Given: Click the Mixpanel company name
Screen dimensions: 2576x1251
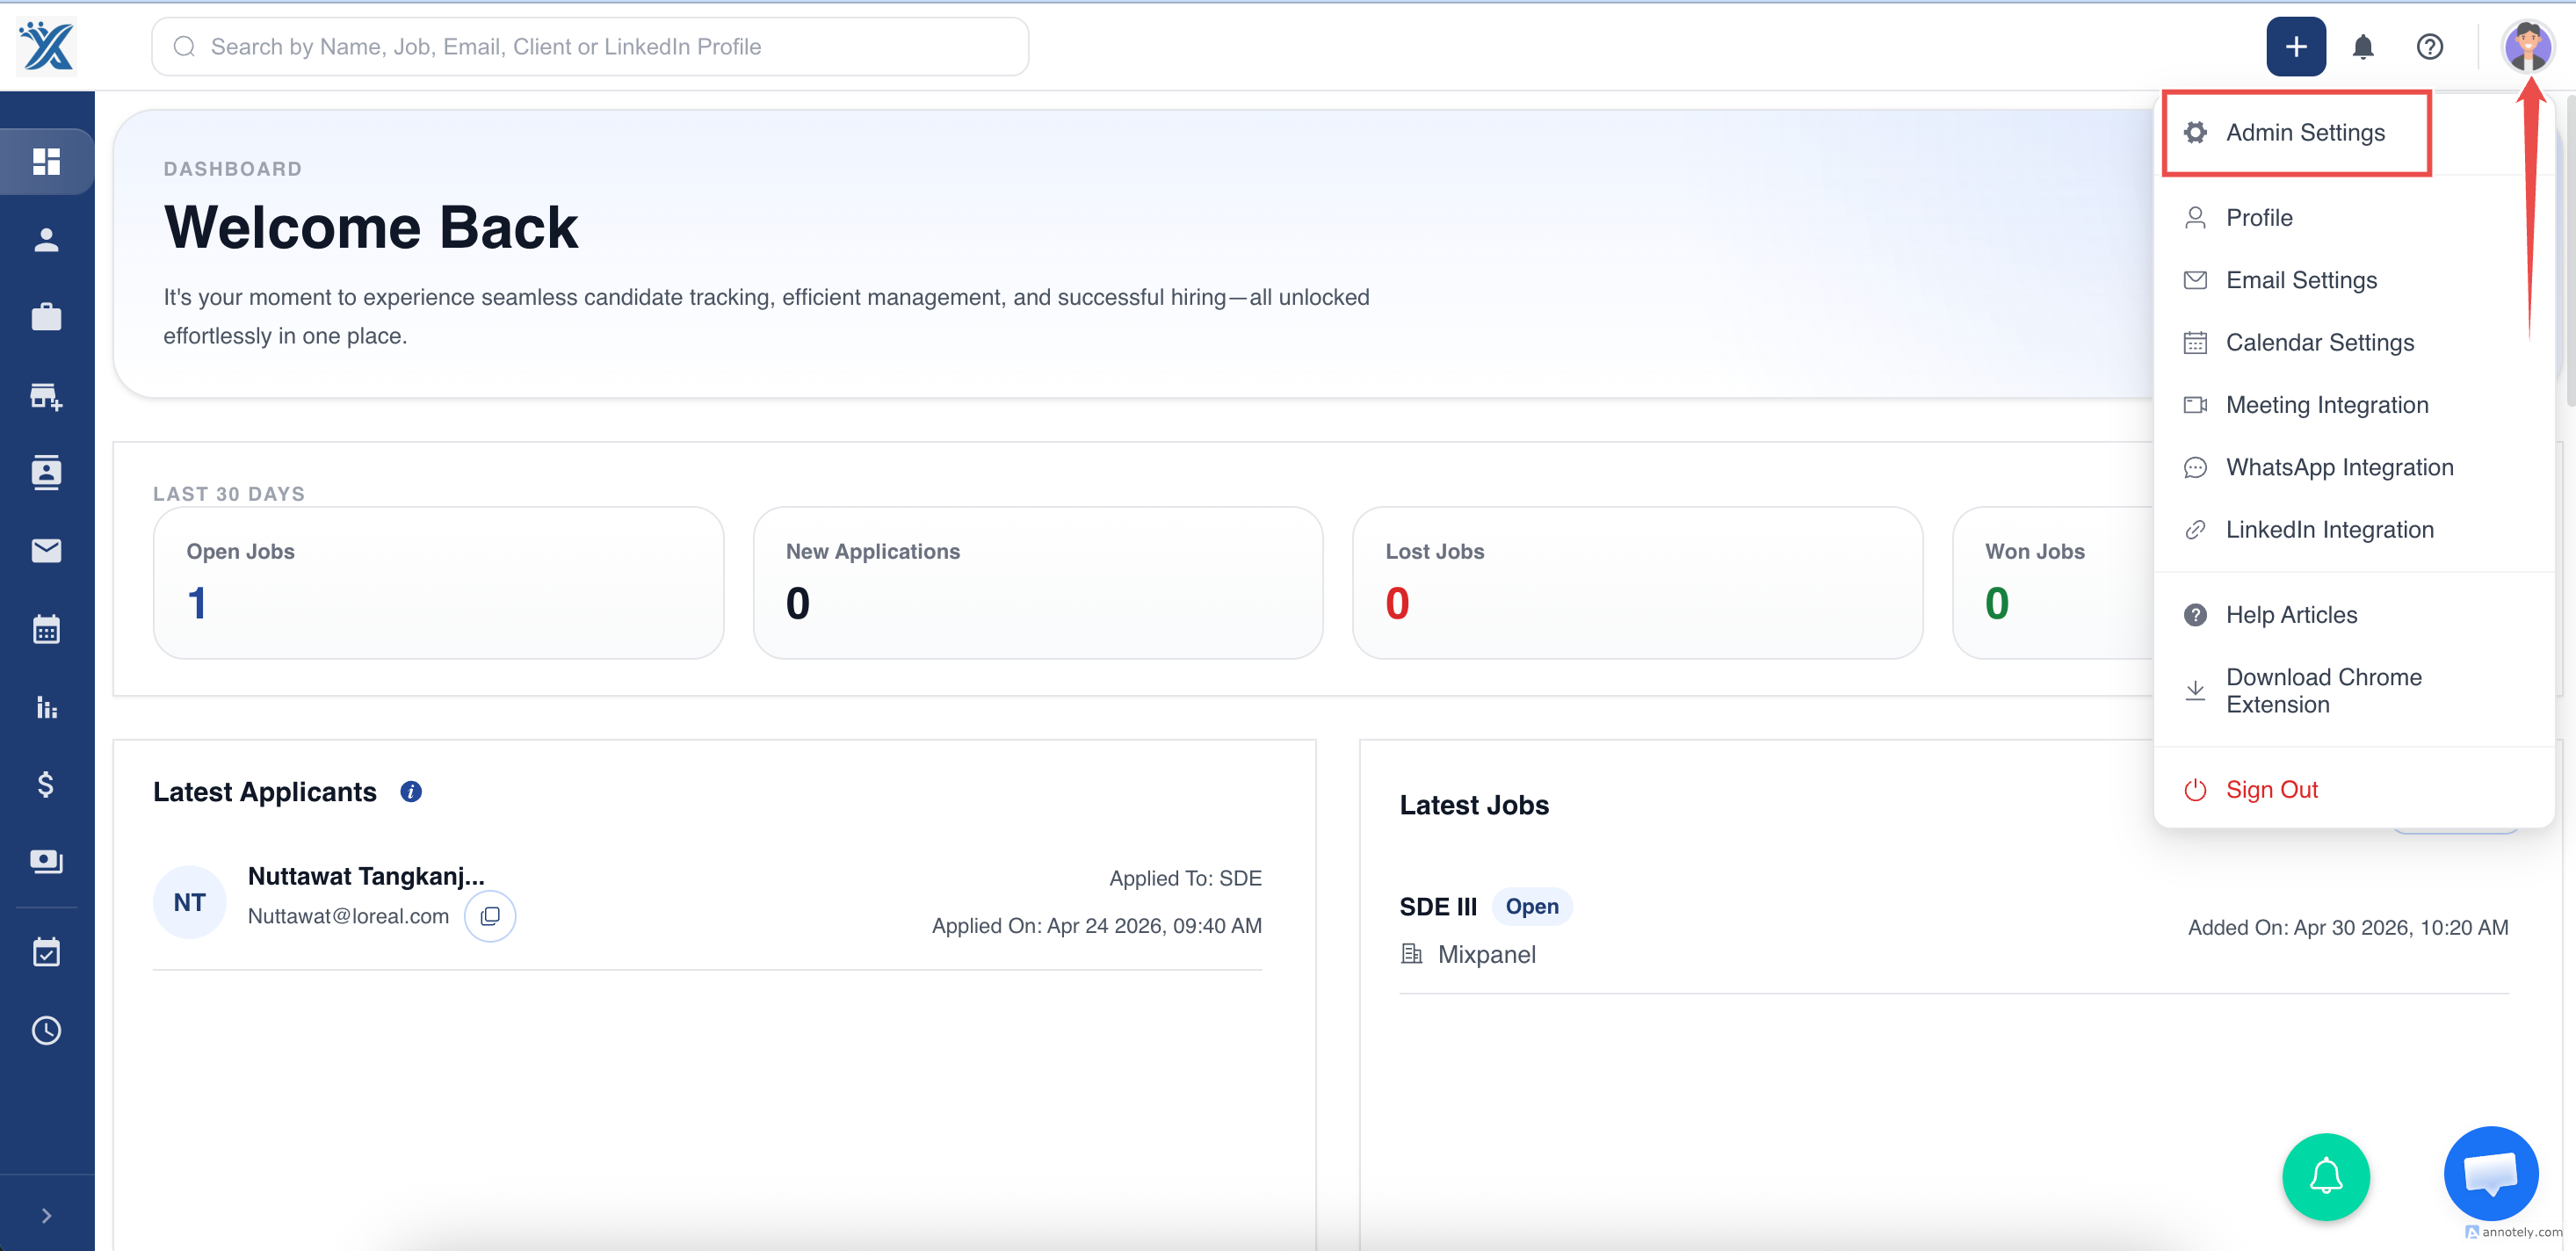Looking at the screenshot, I should coord(1486,954).
